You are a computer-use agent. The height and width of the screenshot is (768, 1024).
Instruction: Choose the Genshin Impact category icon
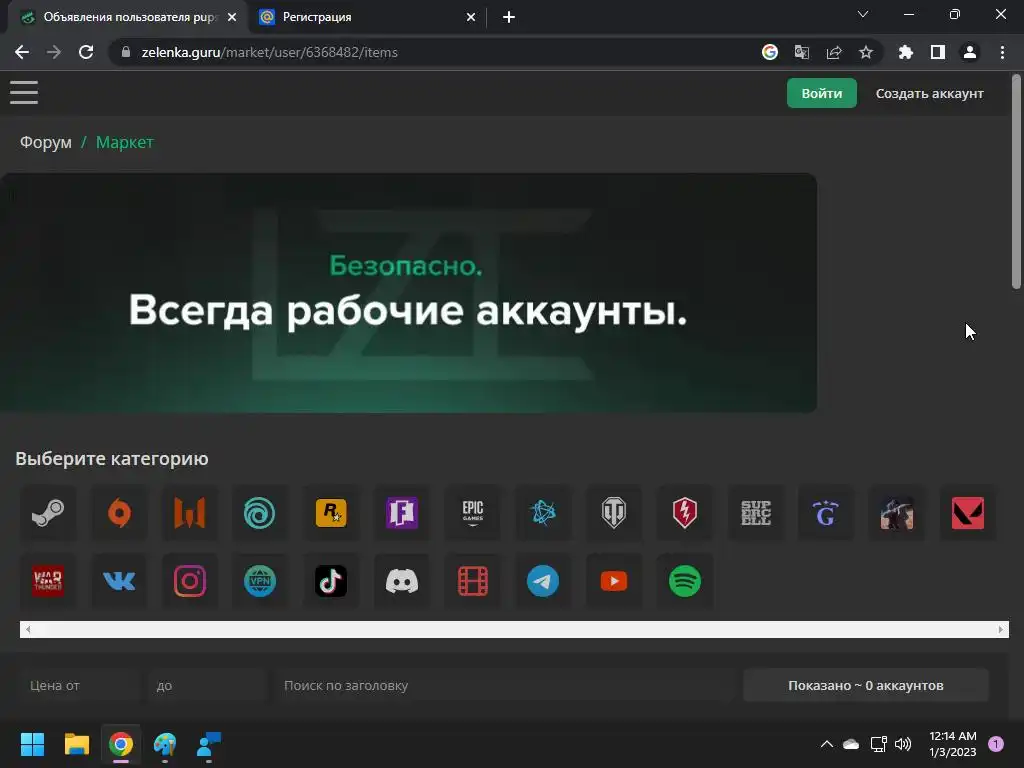point(826,513)
